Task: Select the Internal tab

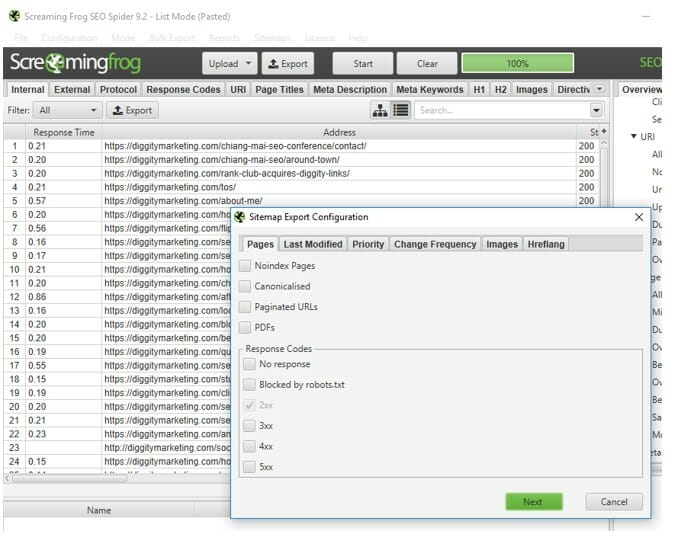Action: (x=28, y=89)
